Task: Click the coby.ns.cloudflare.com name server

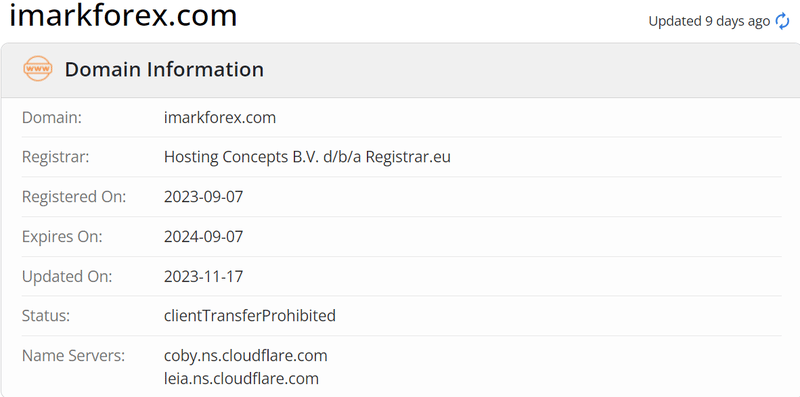Action: click(245, 356)
